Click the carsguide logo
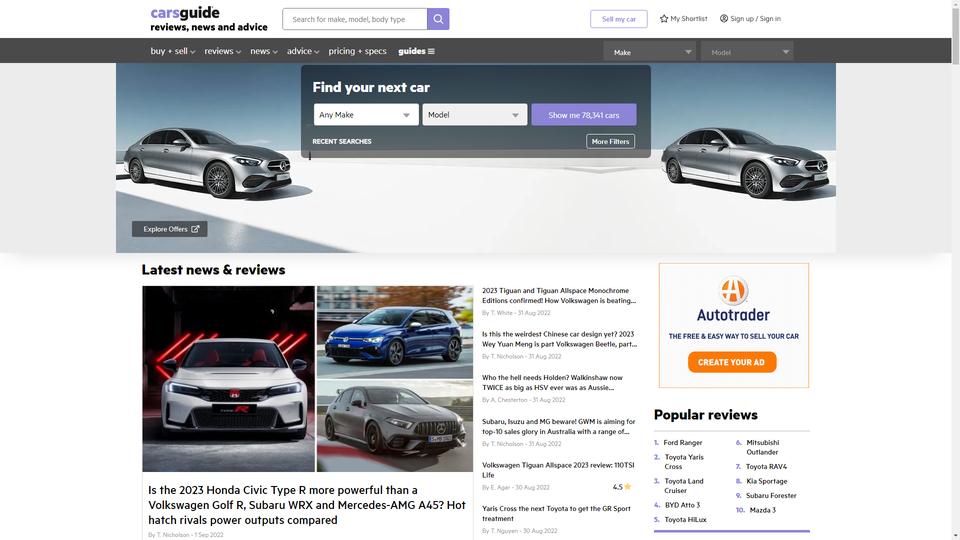 tap(209, 19)
